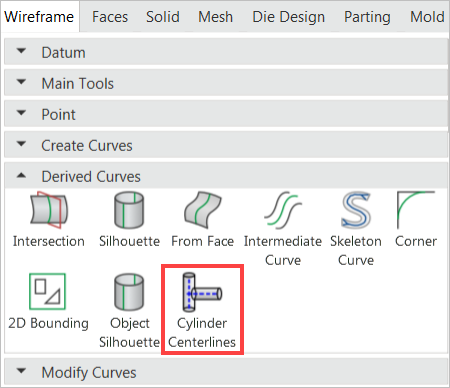
Task: Open the Solid tab
Action: click(163, 17)
